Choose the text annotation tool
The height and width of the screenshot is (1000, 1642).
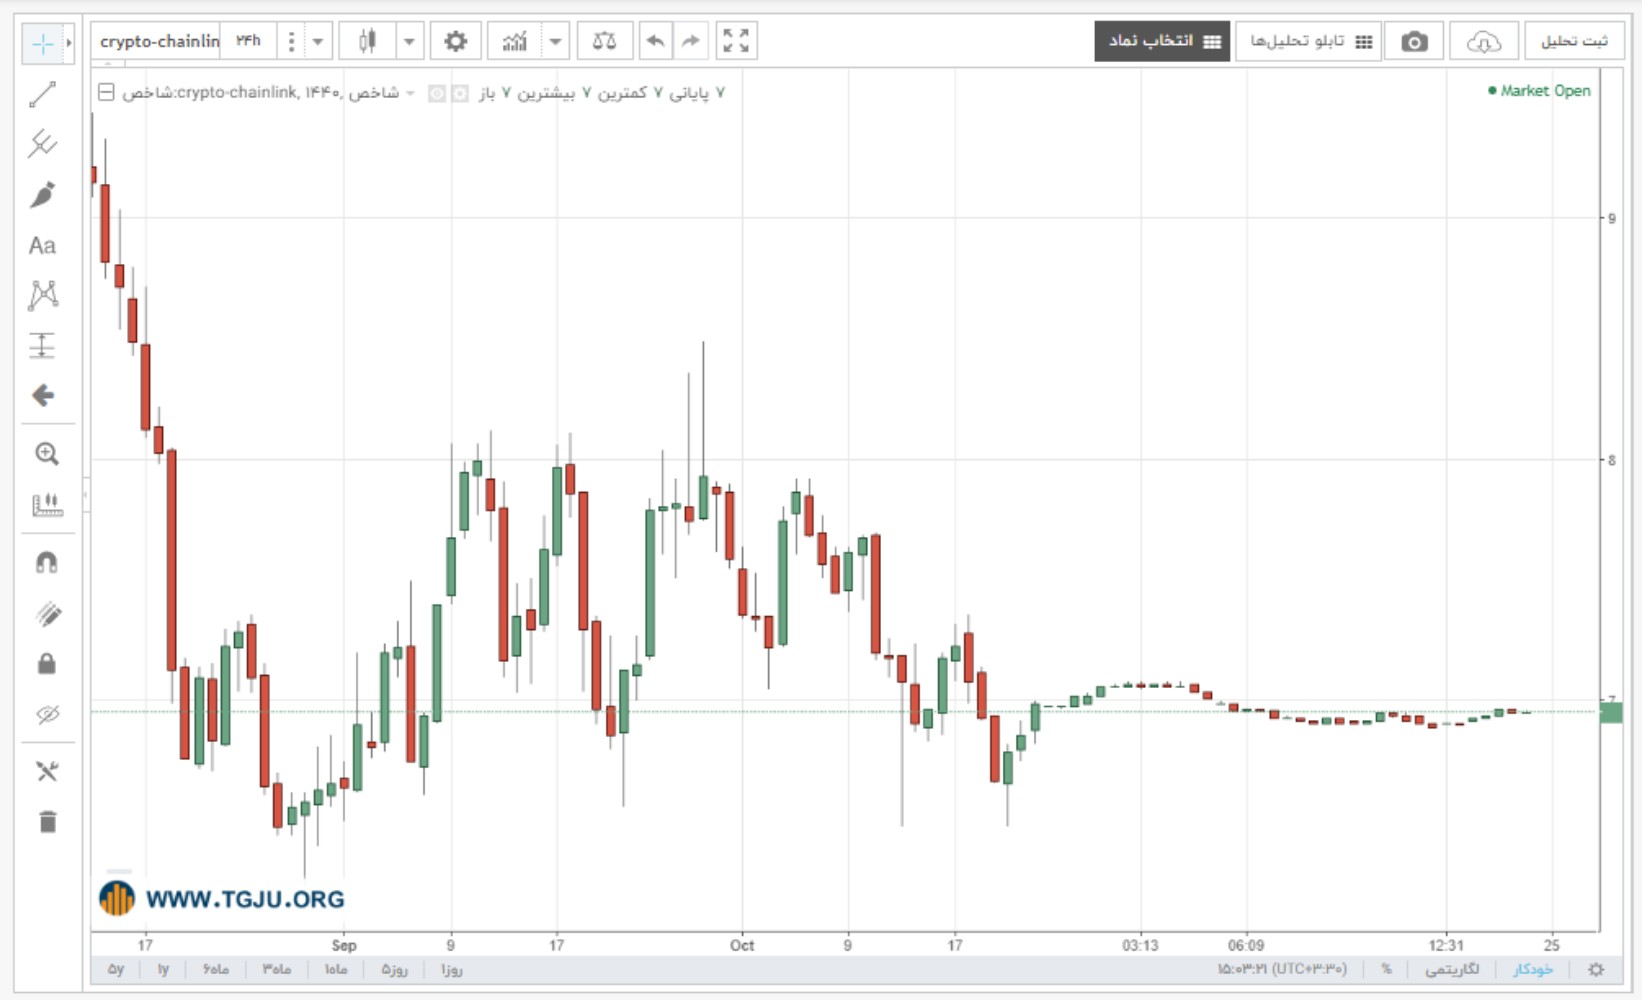pyautogui.click(x=42, y=245)
